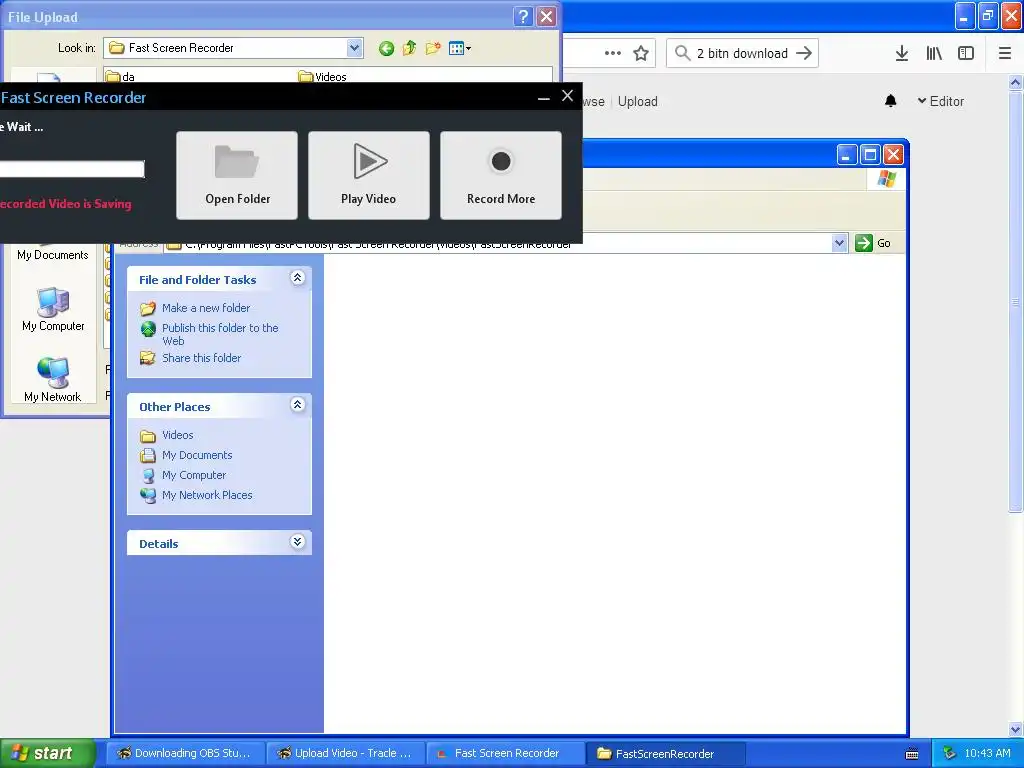Open Folder in Fast Screen Recorder
The height and width of the screenshot is (768, 1024).
[x=237, y=175]
